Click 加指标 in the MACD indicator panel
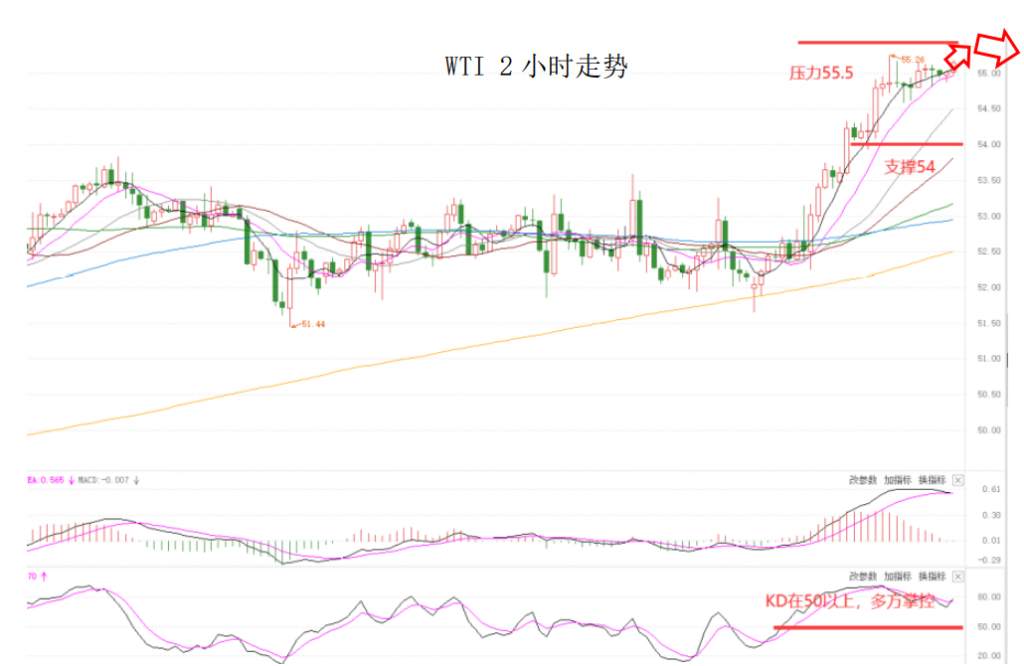This screenshot has height=666, width=1024. point(897,480)
